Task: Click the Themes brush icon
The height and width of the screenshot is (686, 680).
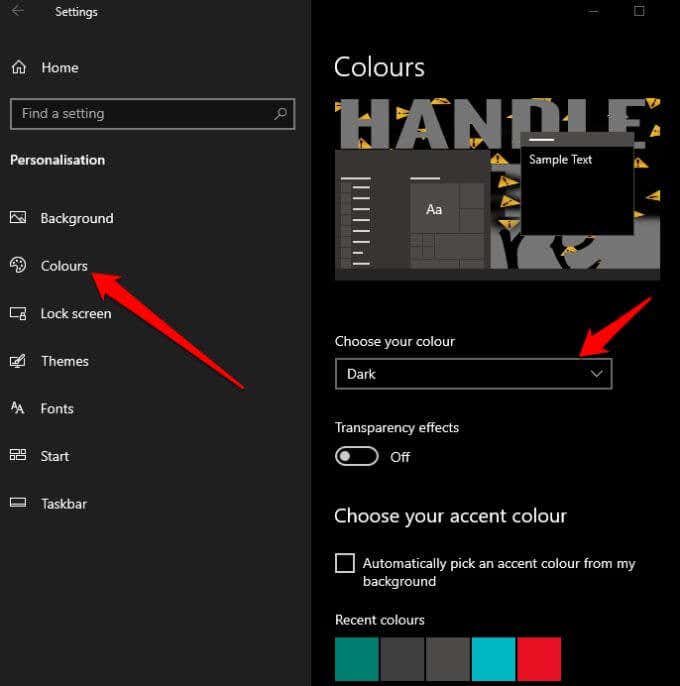Action: click(x=18, y=361)
